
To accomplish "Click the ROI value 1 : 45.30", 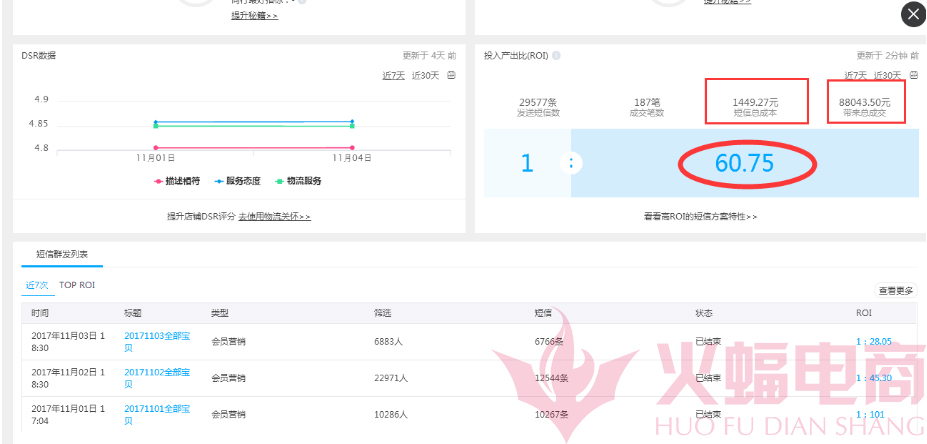I will [x=874, y=378].
